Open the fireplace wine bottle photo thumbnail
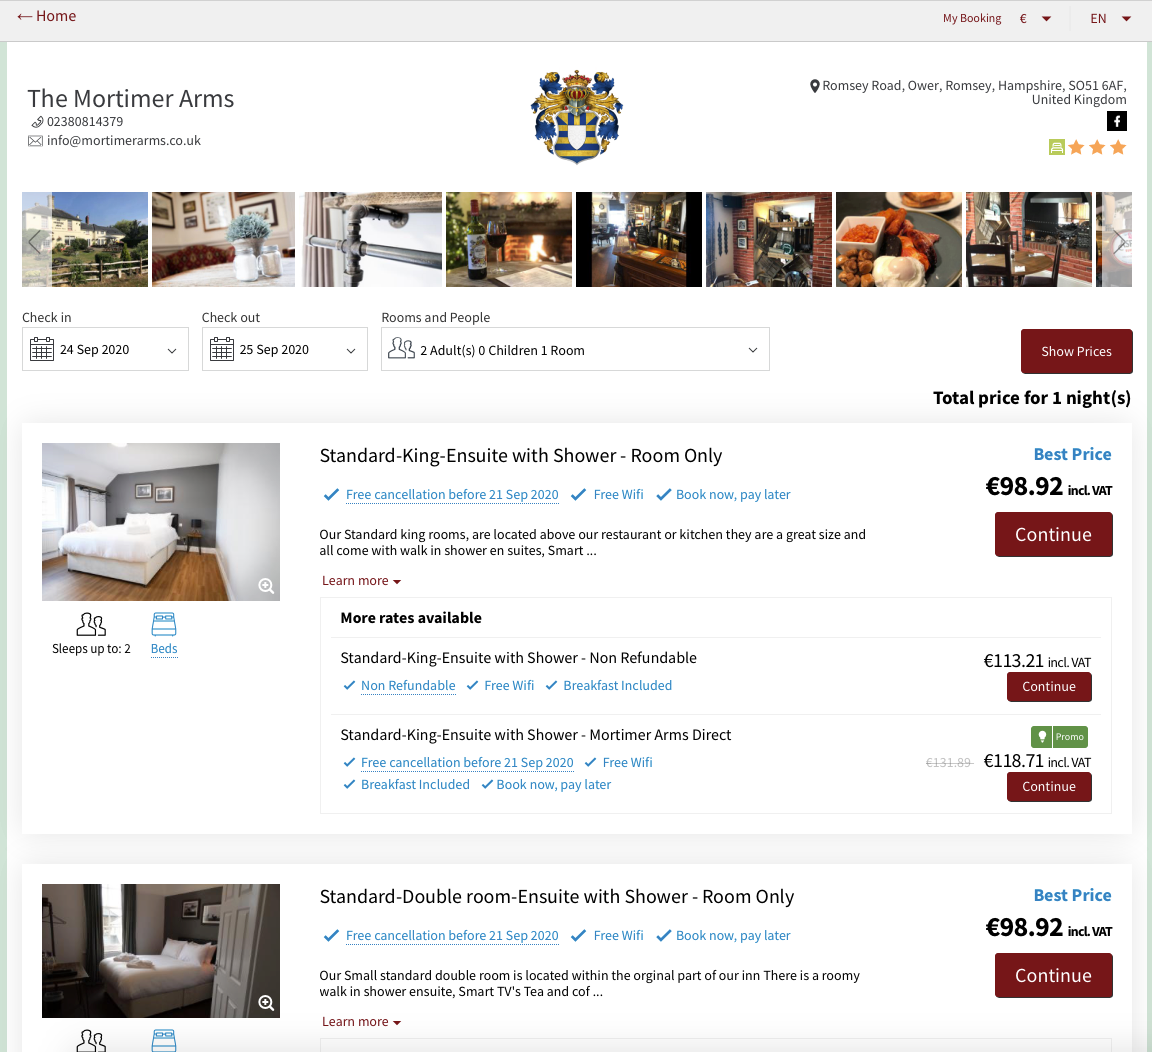This screenshot has width=1152, height=1052. click(x=508, y=240)
